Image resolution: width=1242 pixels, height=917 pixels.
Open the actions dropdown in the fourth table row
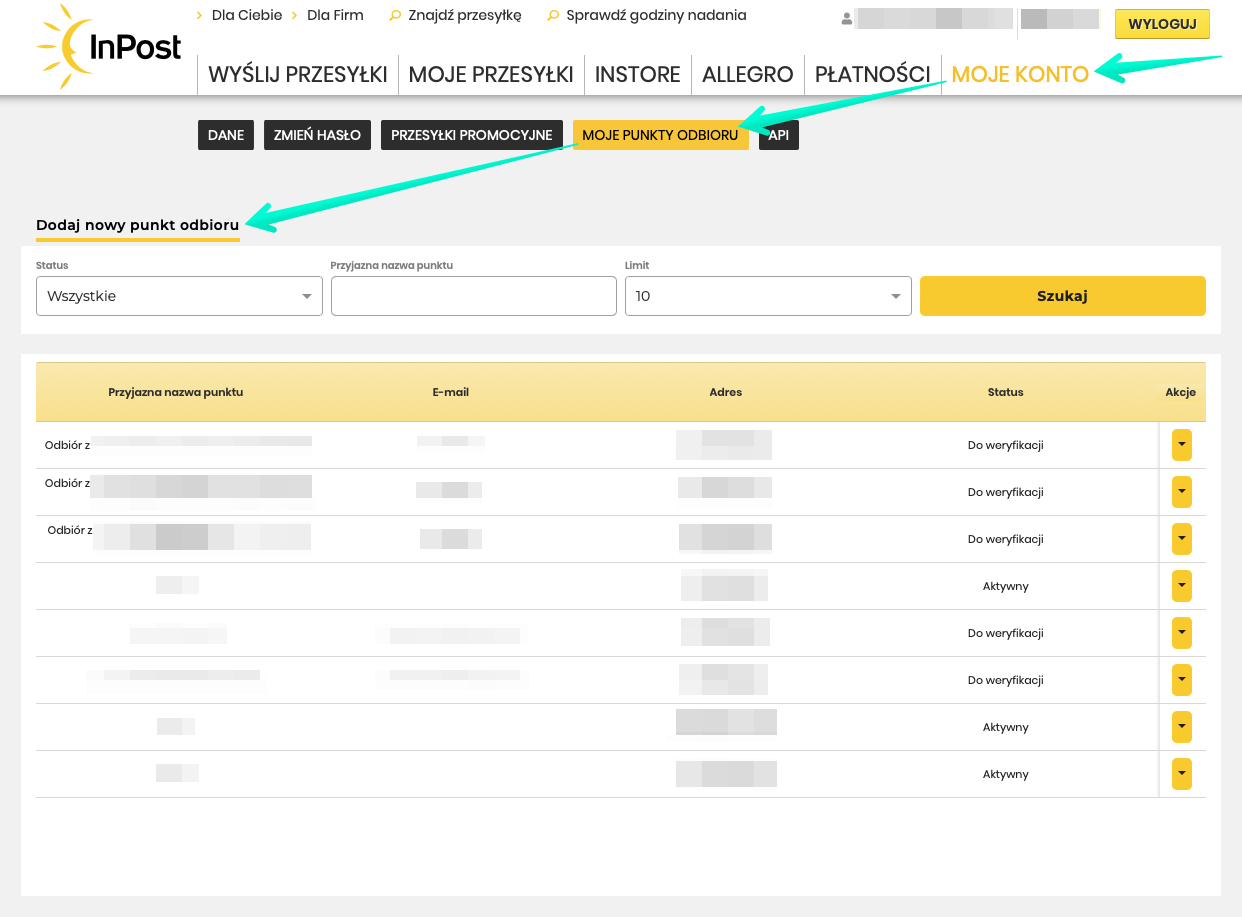coord(1182,586)
